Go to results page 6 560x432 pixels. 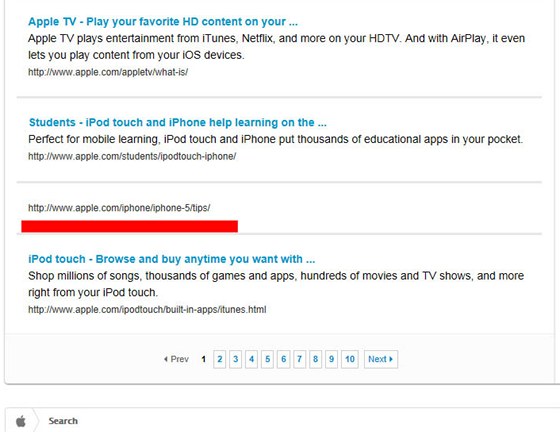click(284, 359)
